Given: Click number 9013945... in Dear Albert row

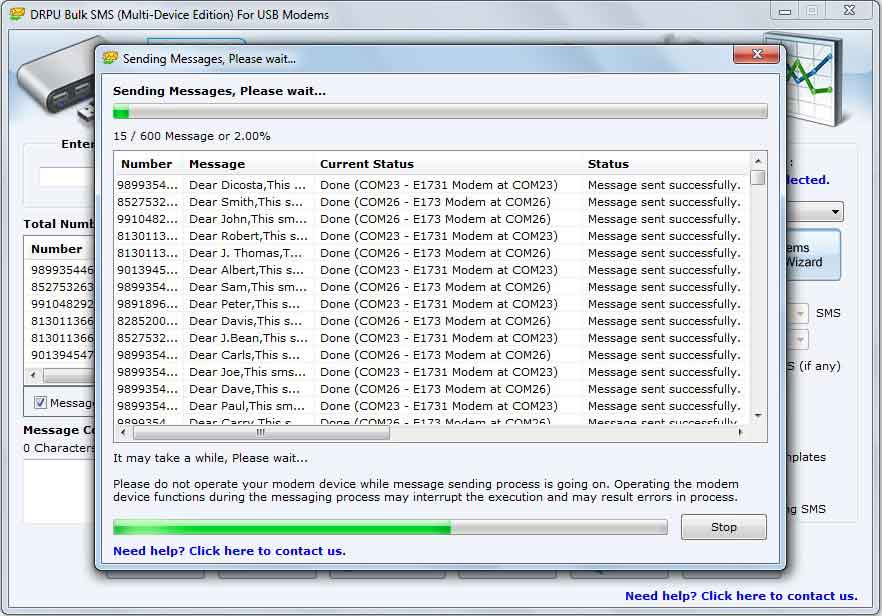Looking at the screenshot, I should tap(147, 270).
